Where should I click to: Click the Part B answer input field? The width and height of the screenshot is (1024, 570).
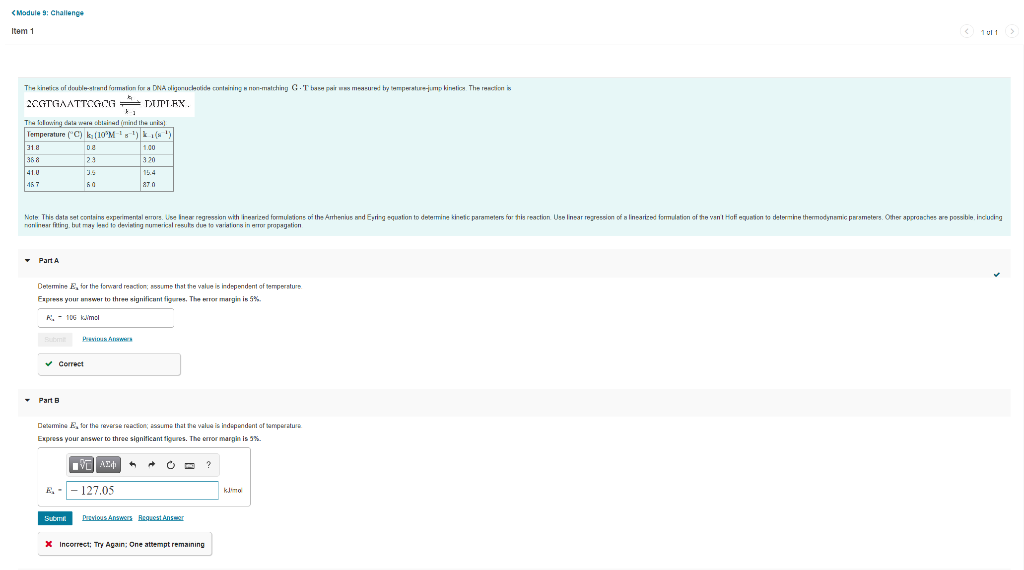click(142, 490)
